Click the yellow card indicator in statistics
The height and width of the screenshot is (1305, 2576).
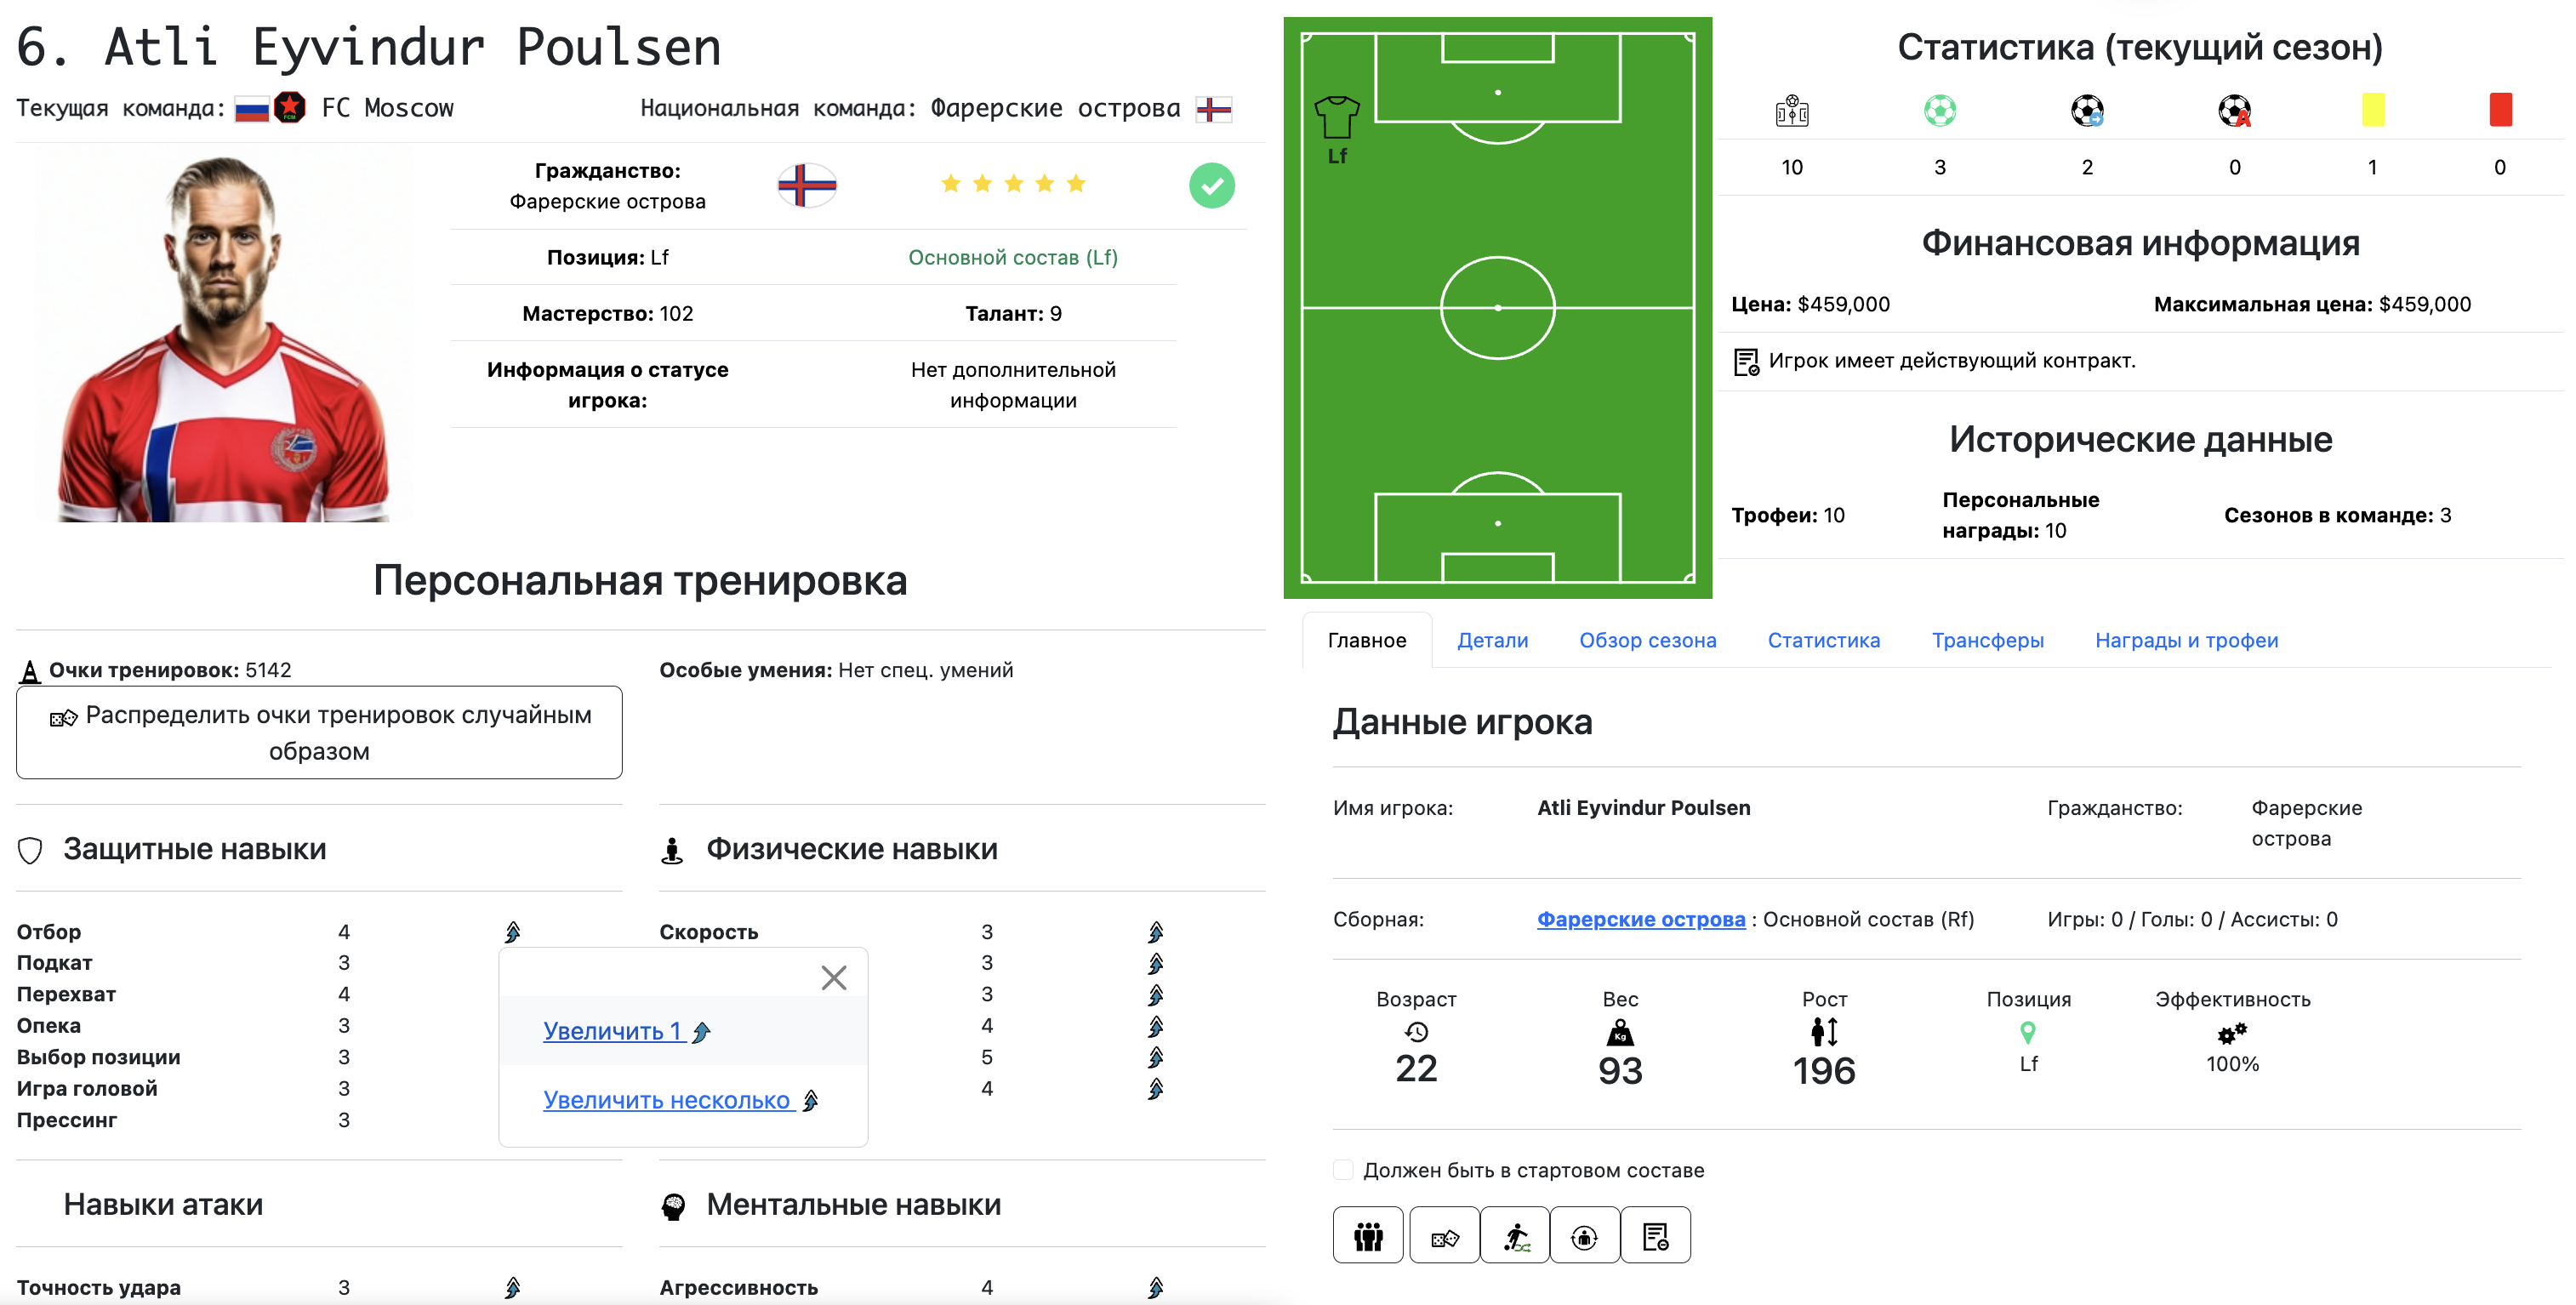click(x=2371, y=110)
